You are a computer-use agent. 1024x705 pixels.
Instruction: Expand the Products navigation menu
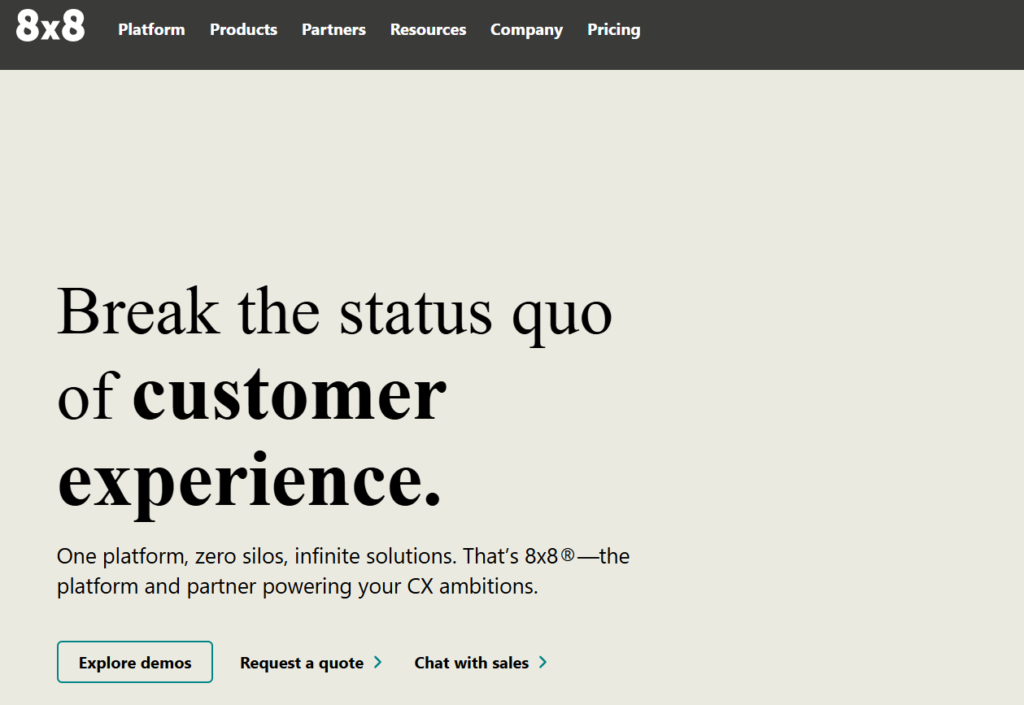pos(243,30)
